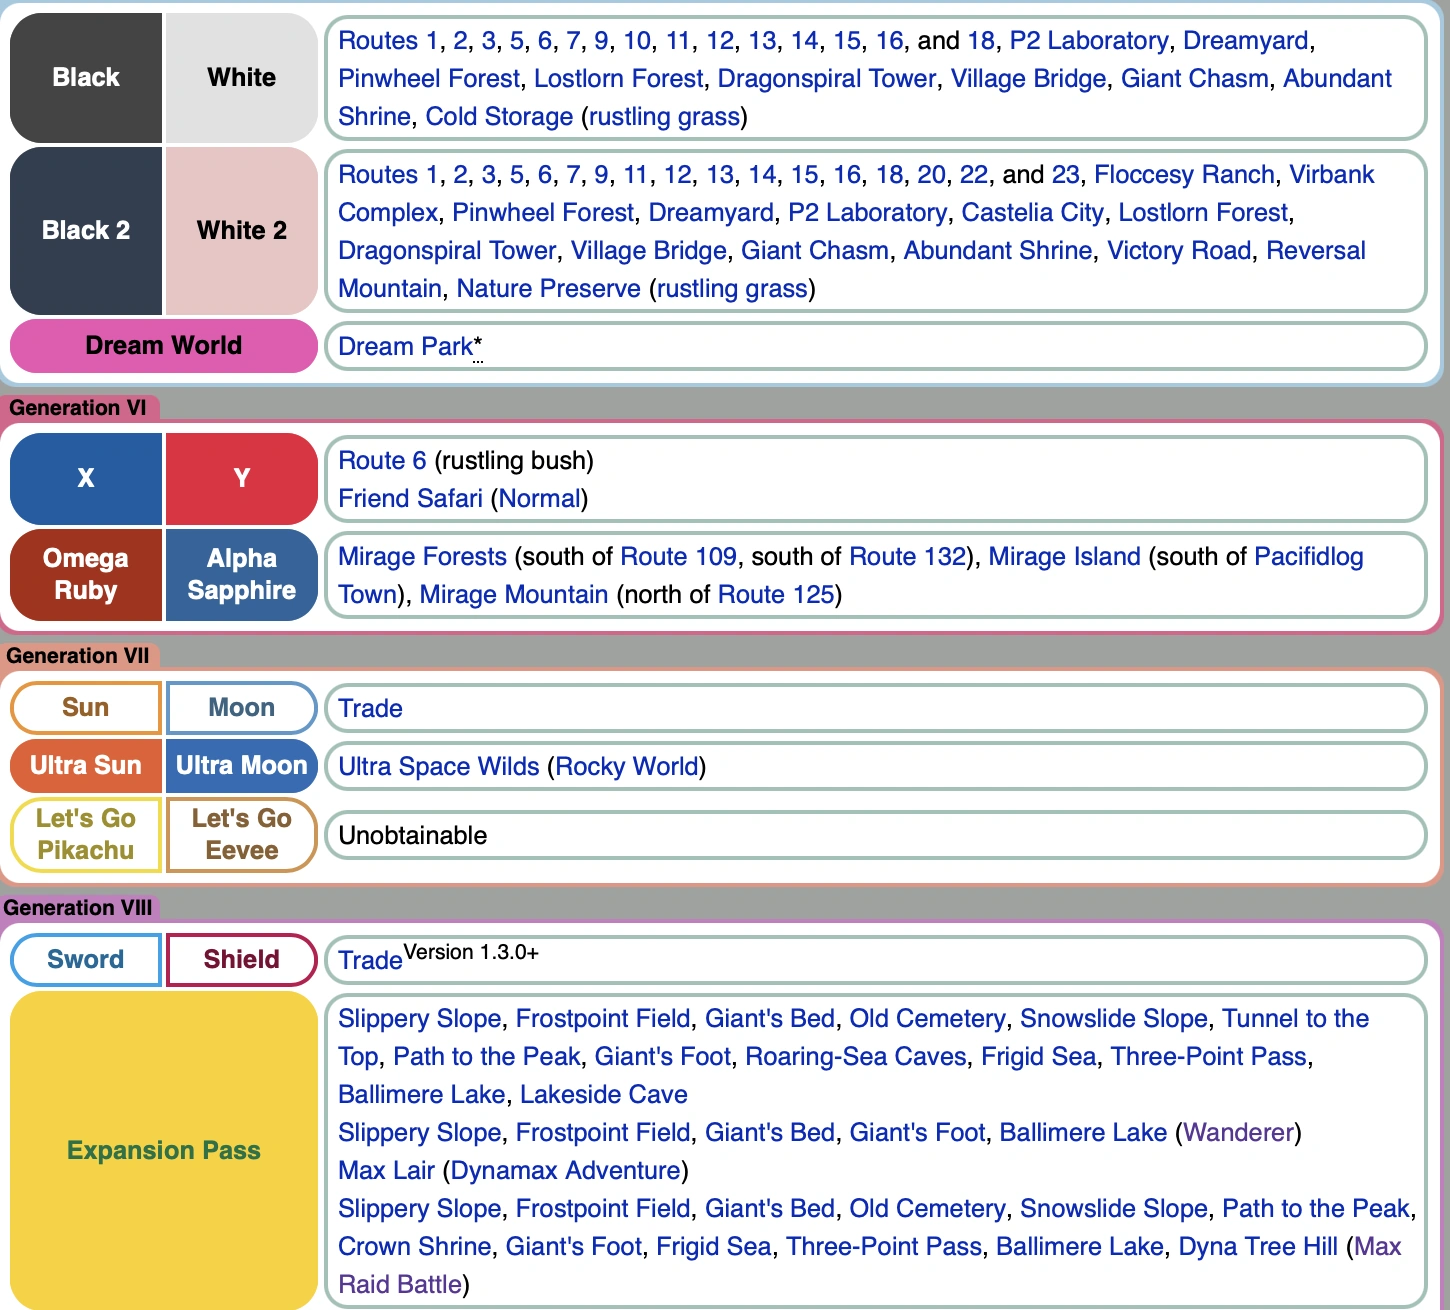Open the Let's Go Pikachu cell
Viewport: 1450px width, 1310px height.
tap(86, 835)
